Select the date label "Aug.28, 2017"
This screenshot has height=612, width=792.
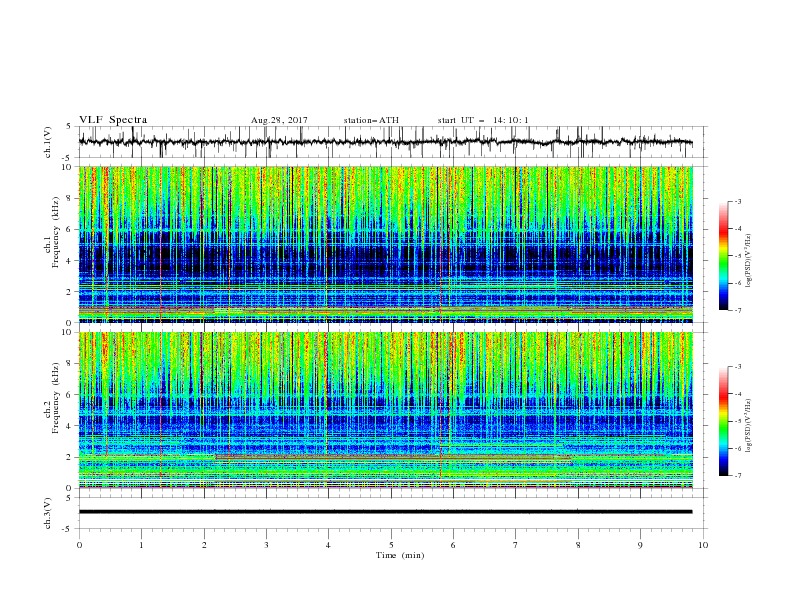pyautogui.click(x=279, y=120)
